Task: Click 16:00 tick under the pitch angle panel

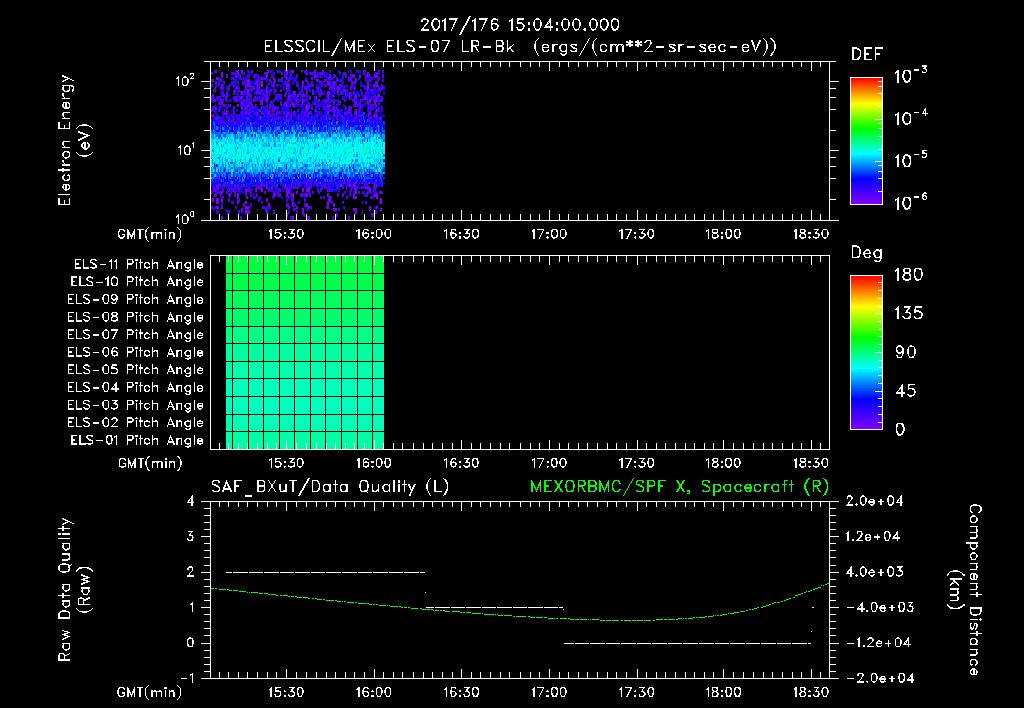Action: point(373,463)
